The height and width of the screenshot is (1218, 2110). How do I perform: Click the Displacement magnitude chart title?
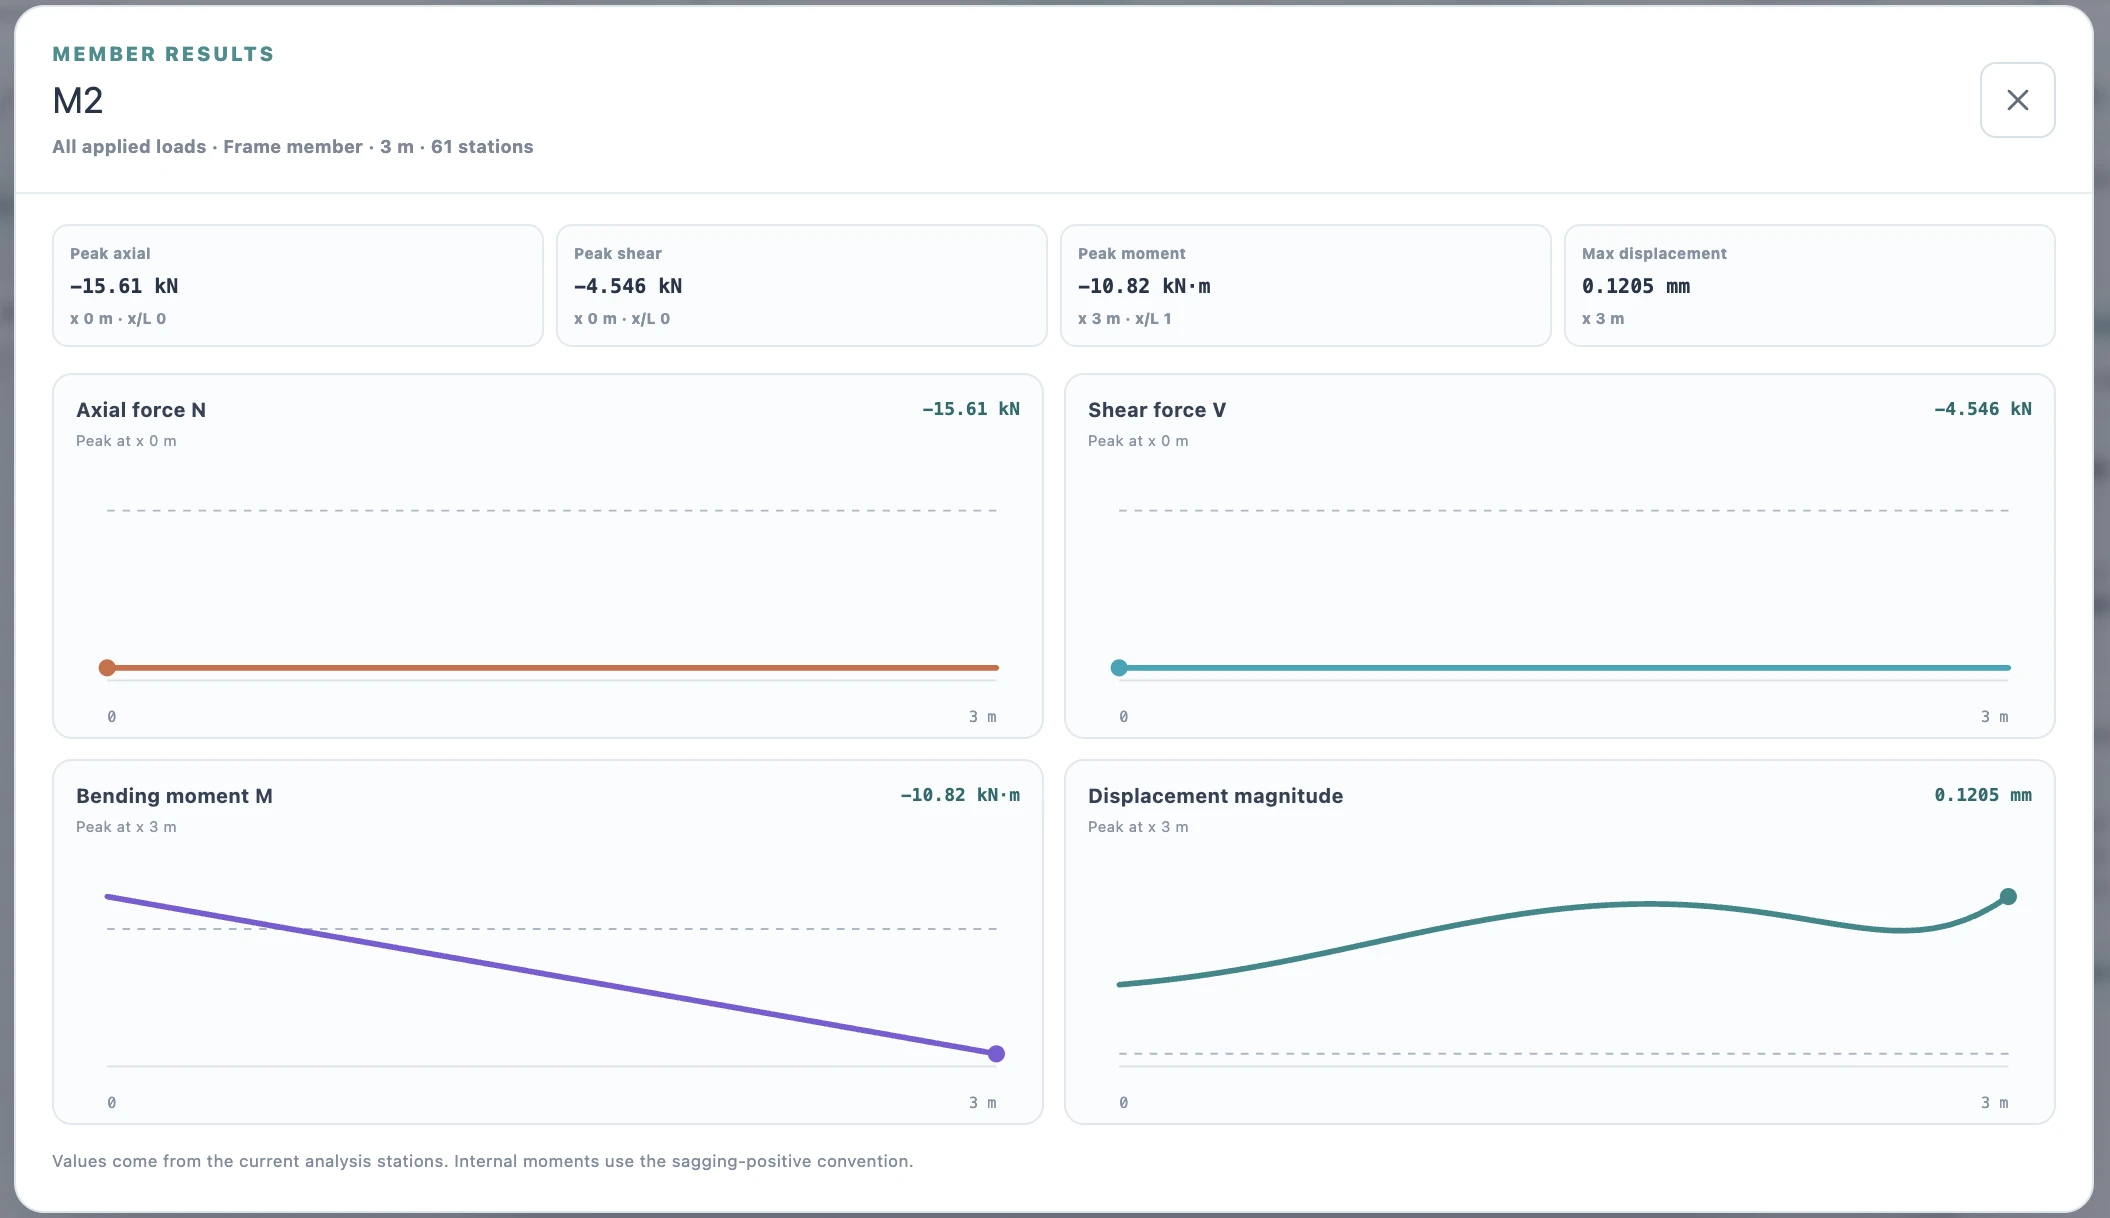click(1215, 796)
